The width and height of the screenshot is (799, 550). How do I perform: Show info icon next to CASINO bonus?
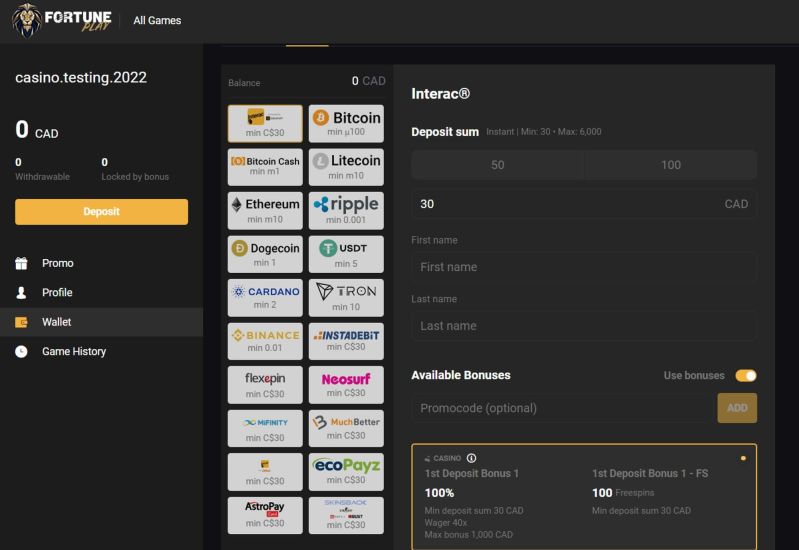pos(471,458)
